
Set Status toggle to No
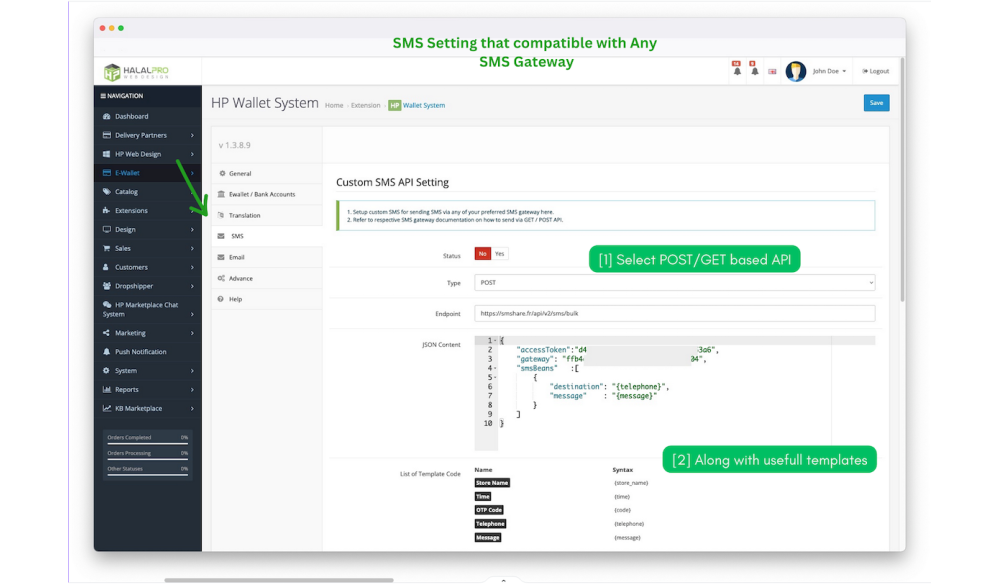coord(482,254)
